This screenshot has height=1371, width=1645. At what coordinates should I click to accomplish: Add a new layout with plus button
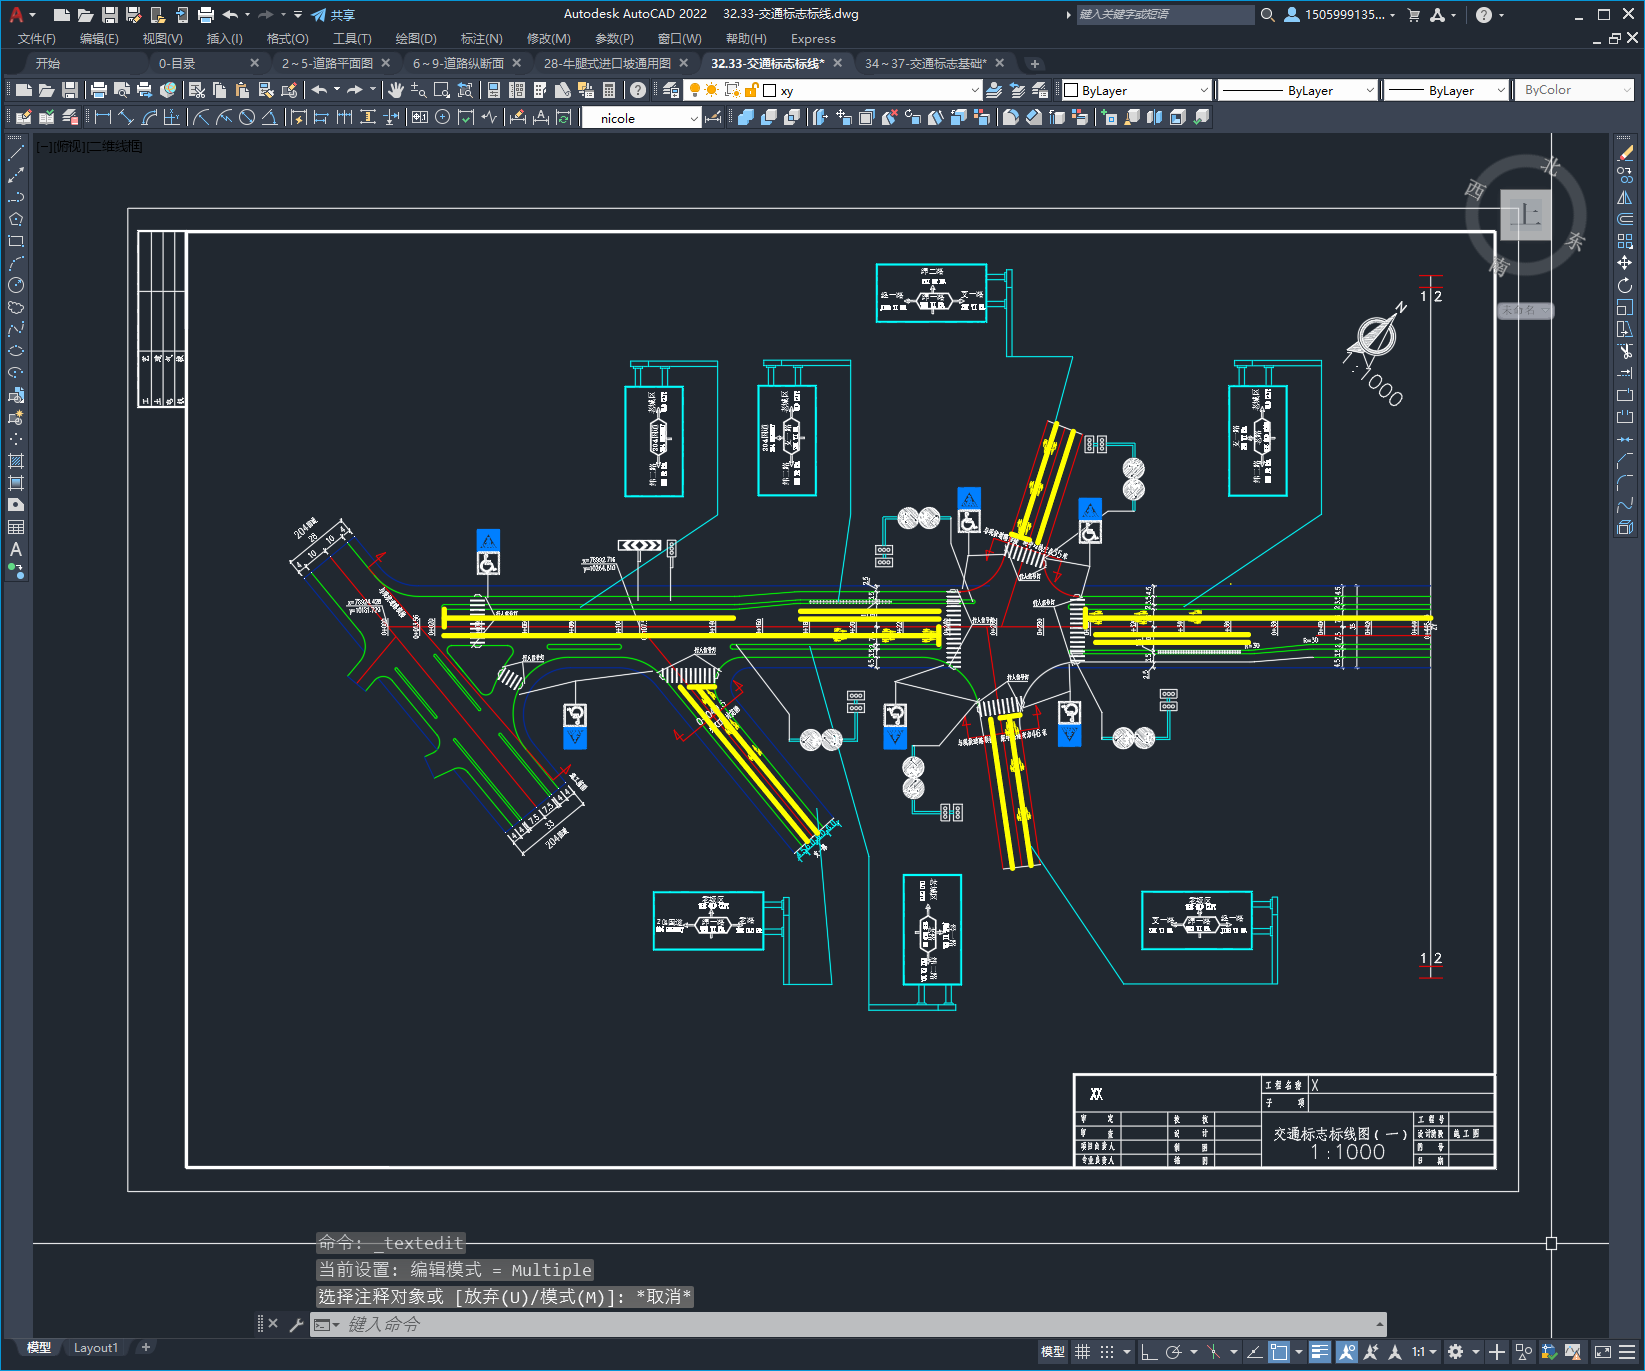tap(146, 1347)
